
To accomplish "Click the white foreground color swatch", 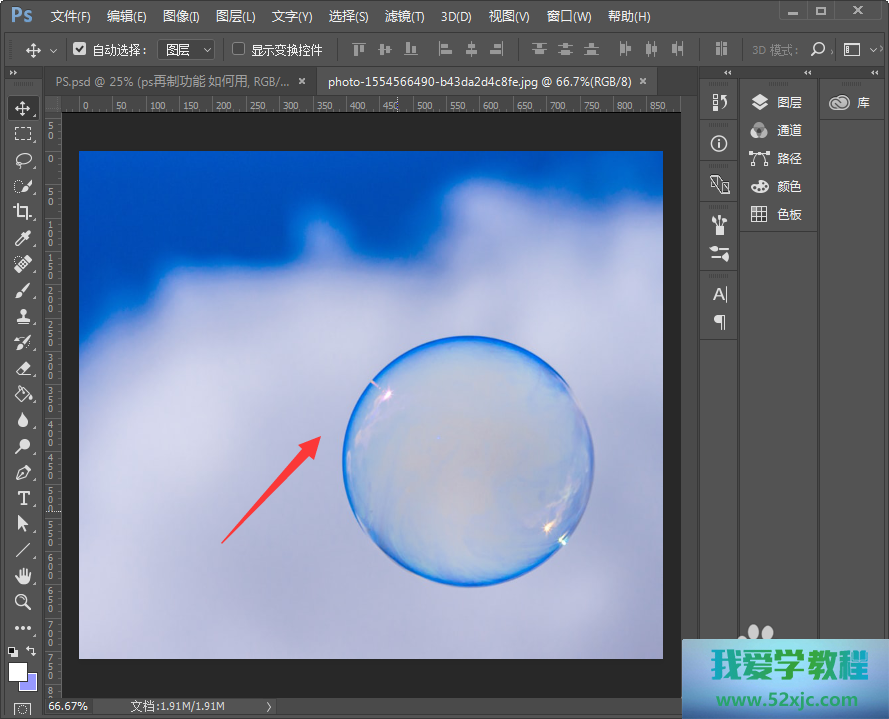I will tap(17, 671).
